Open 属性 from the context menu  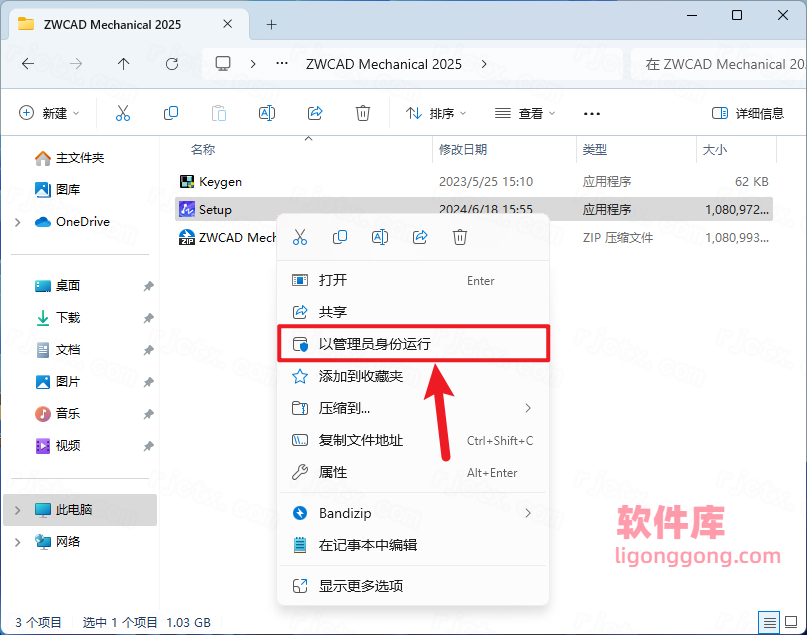413,472
